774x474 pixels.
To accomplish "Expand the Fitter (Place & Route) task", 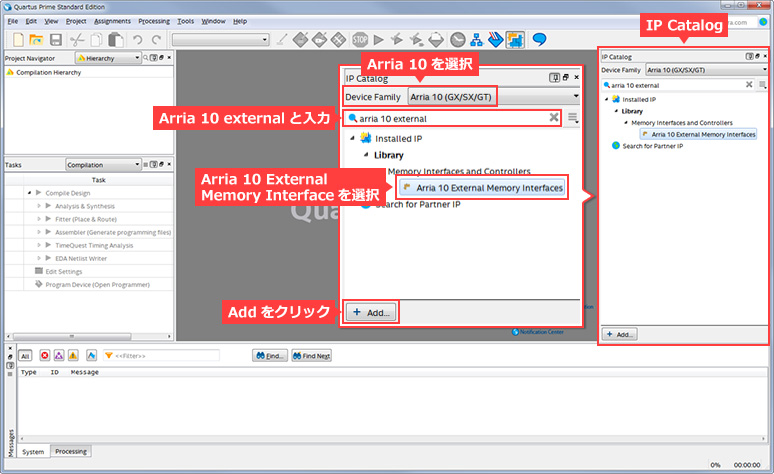I will 39,219.
